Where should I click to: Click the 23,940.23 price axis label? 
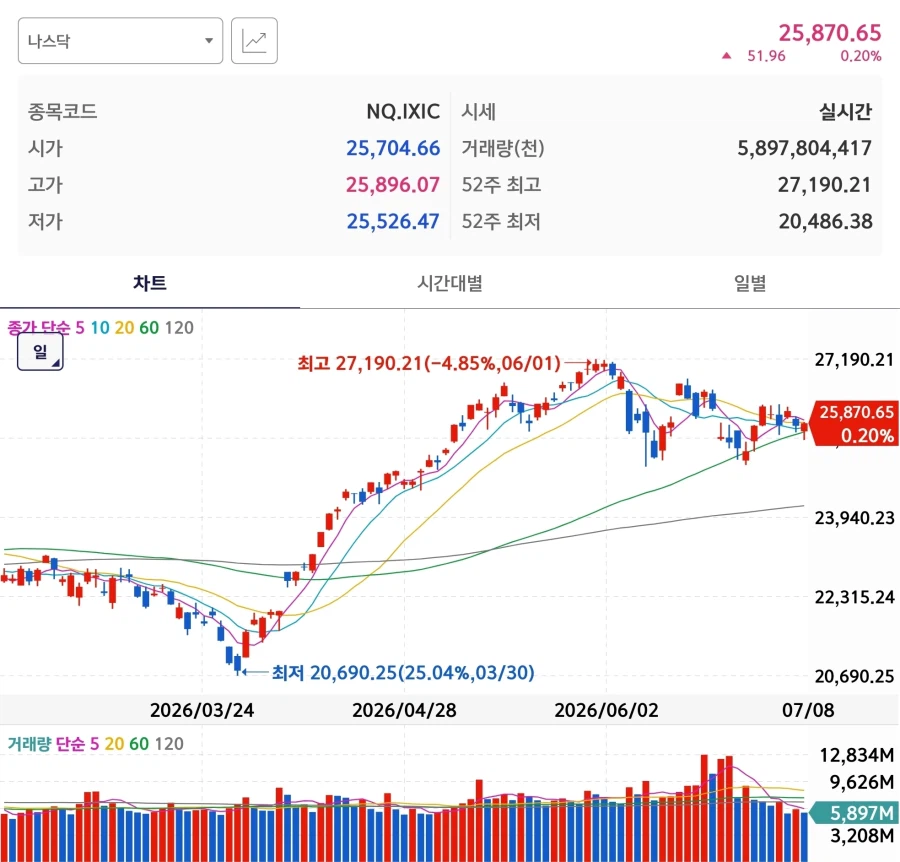pyautogui.click(x=855, y=518)
